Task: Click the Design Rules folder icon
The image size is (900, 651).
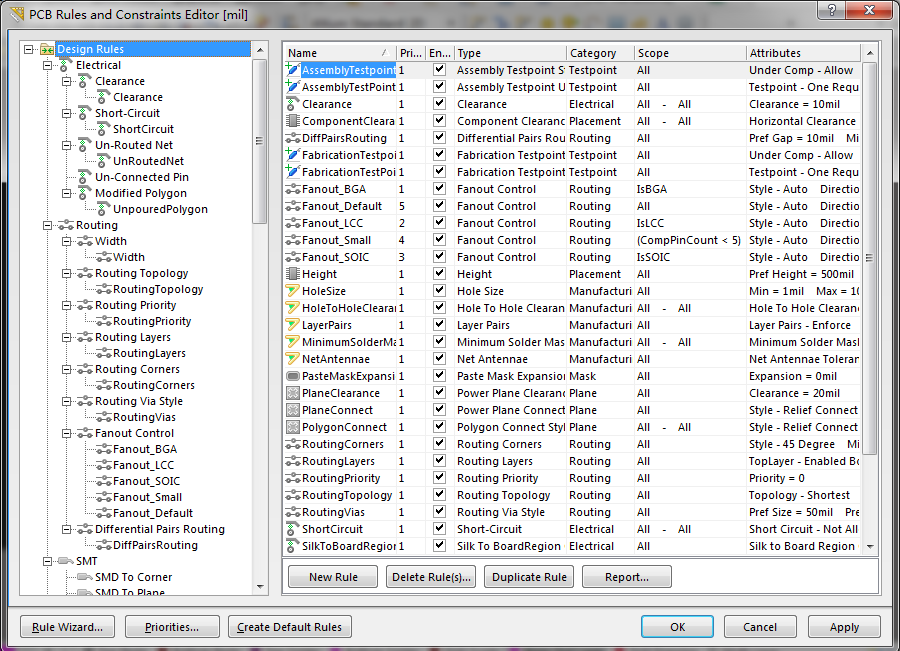Action: point(47,49)
